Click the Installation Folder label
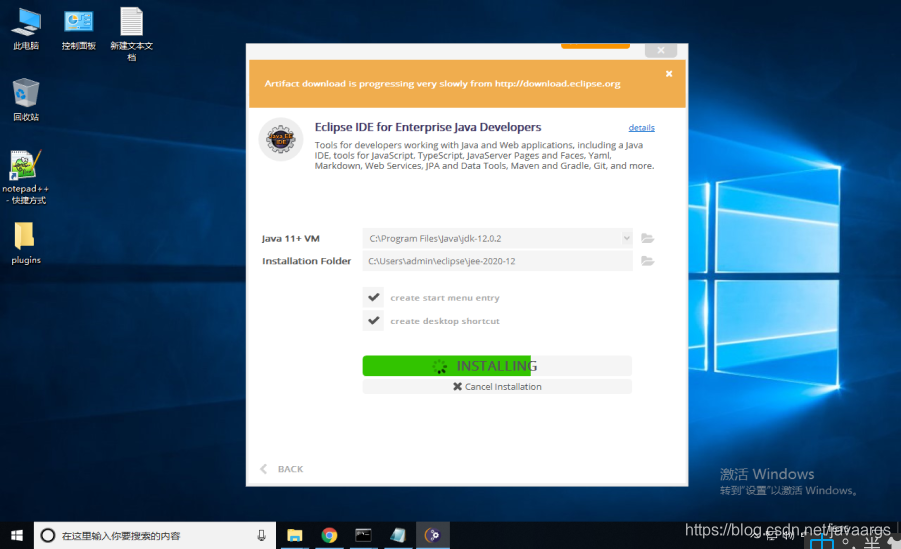Screen dimensions: 901x549 (306, 261)
